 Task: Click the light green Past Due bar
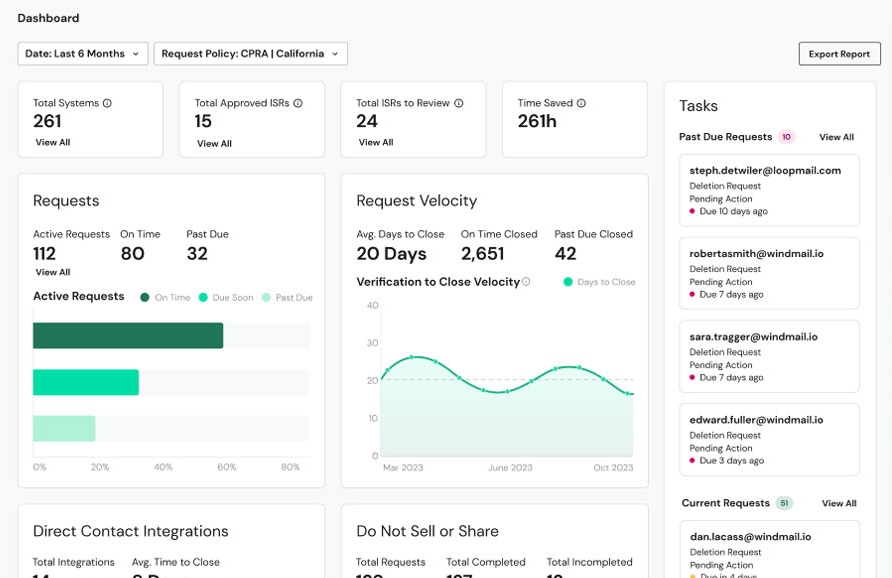point(64,428)
